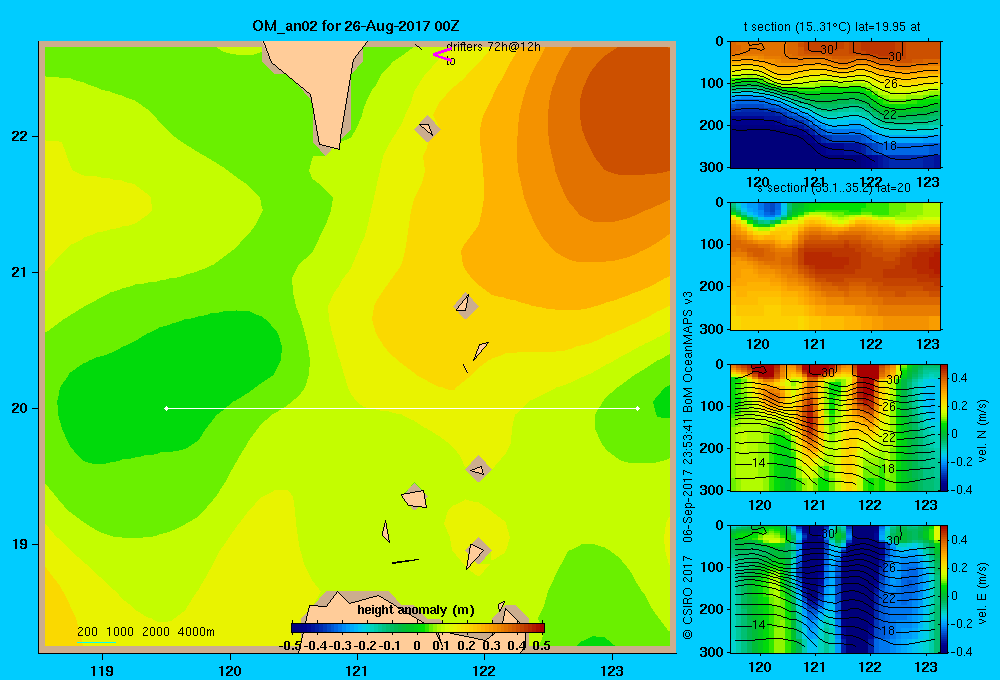Click latitude label 20 on main map
Screen dimensions: 1000x680
coord(20,408)
